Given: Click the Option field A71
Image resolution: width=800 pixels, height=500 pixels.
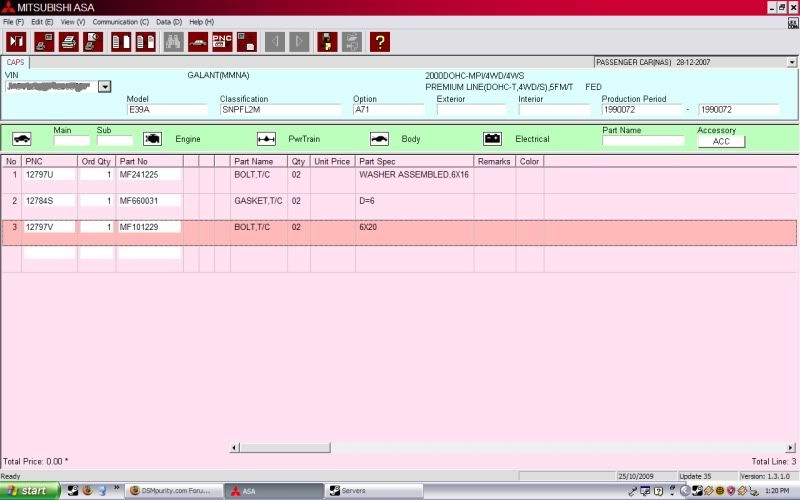Looking at the screenshot, I should tap(388, 110).
